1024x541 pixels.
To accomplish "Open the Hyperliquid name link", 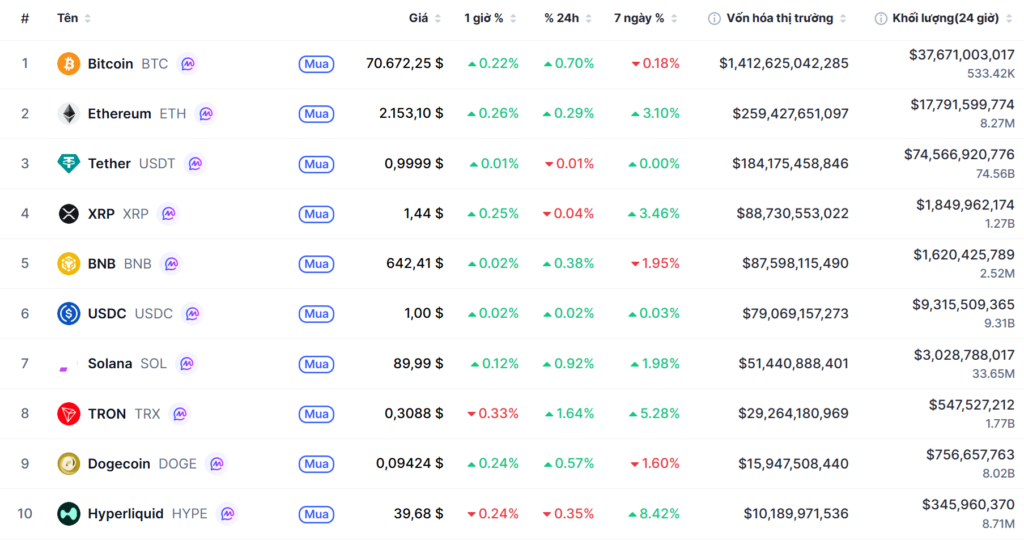I will coord(125,514).
